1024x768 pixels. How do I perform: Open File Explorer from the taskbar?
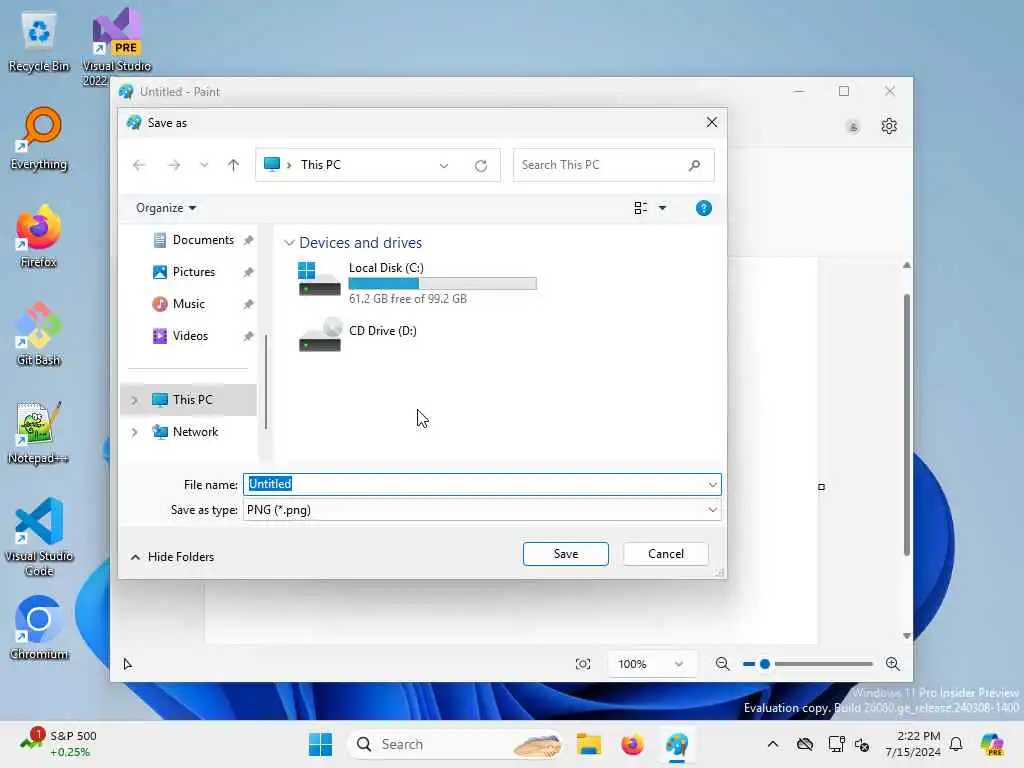(x=588, y=744)
